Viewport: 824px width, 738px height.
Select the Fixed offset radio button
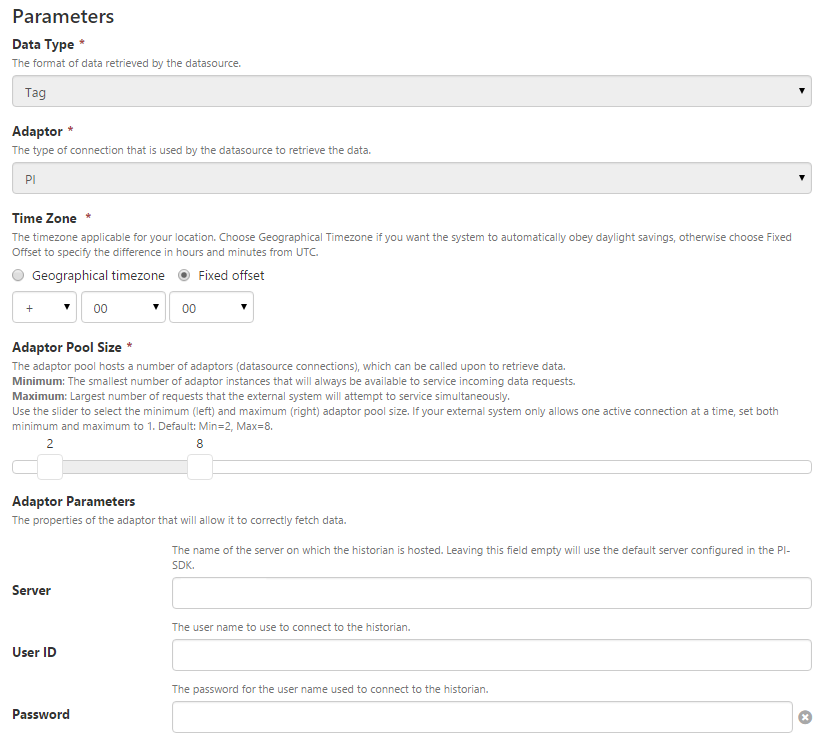click(x=184, y=276)
